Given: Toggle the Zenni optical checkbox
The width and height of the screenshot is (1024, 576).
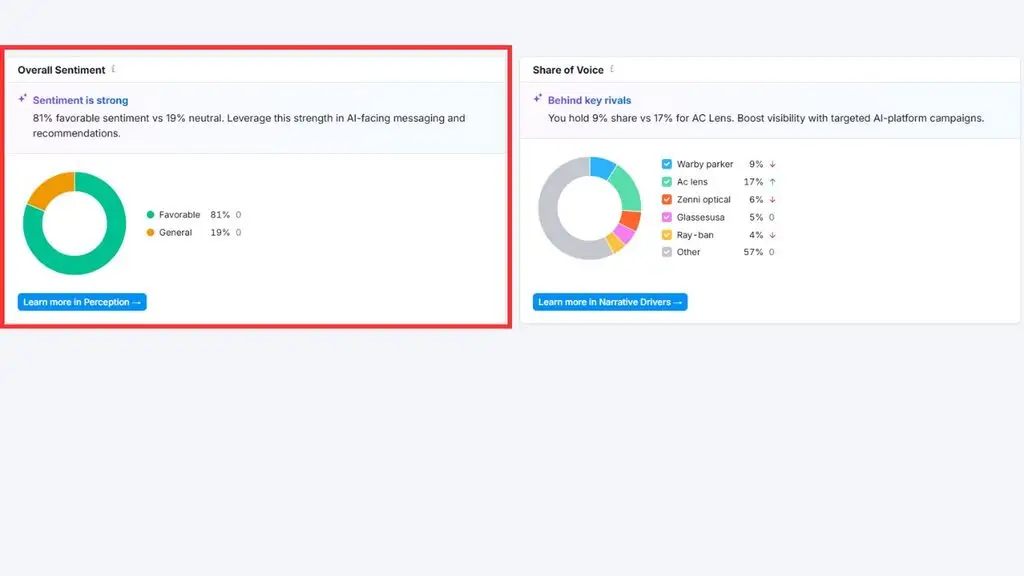Looking at the screenshot, I should click(666, 199).
